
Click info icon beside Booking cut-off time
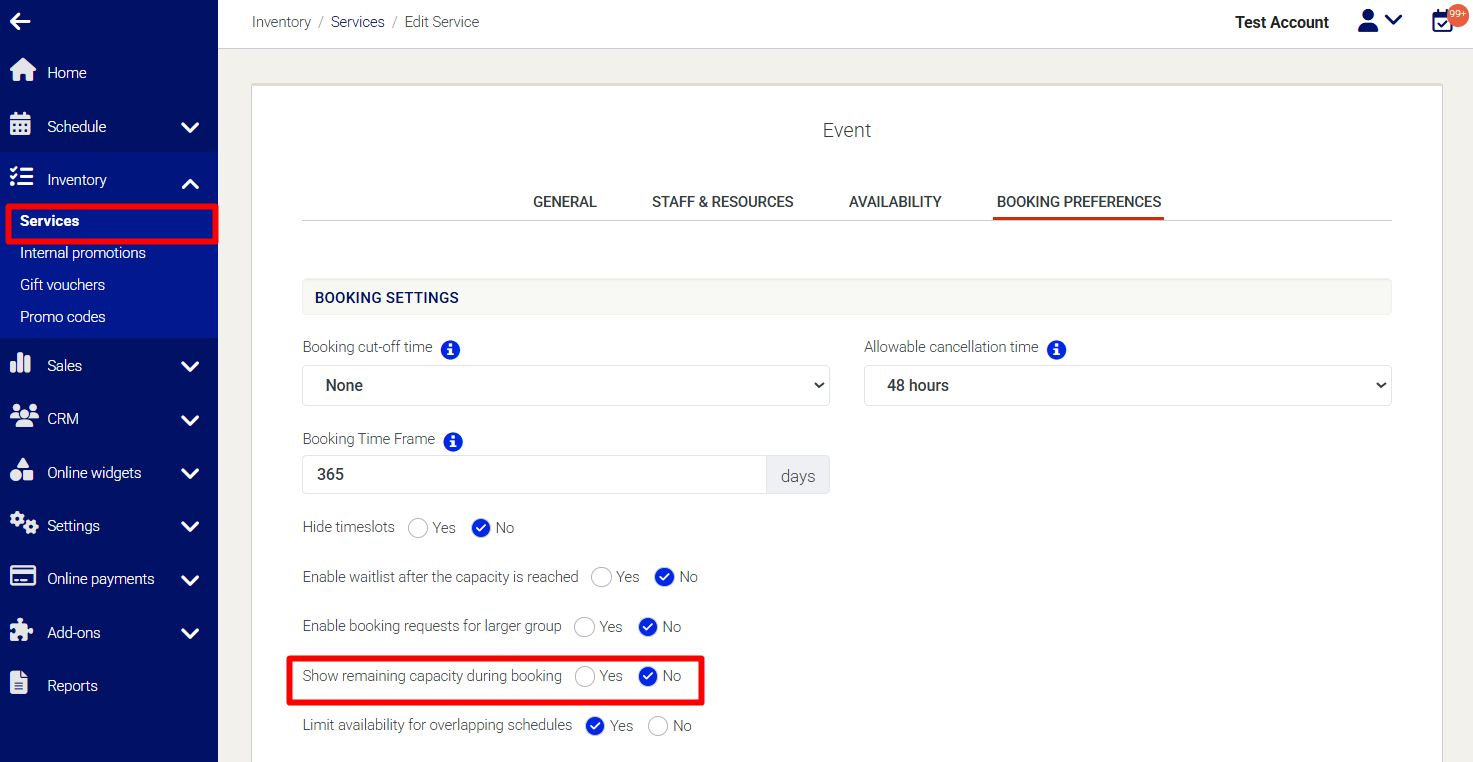click(x=450, y=350)
